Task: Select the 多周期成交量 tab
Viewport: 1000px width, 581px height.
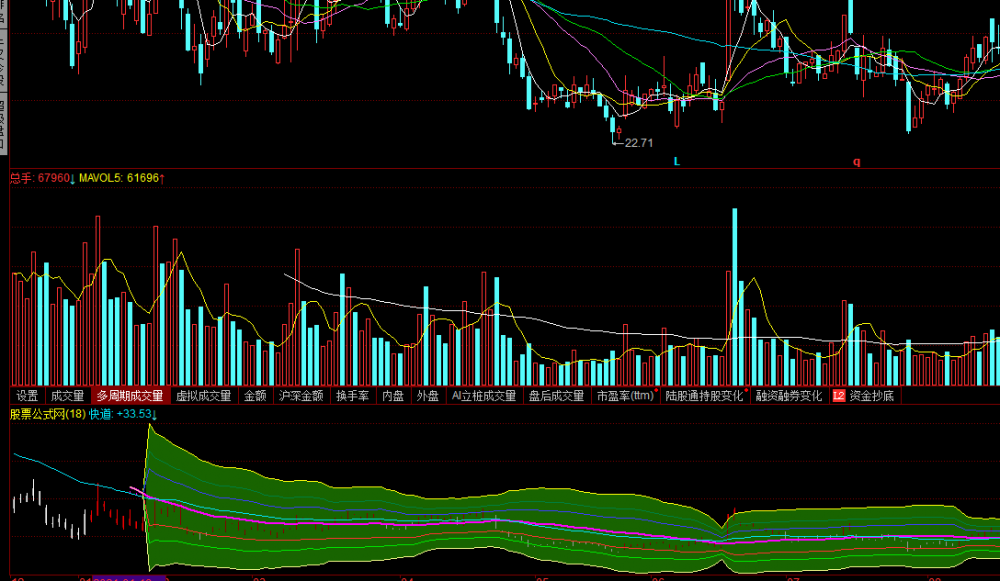Action: click(130, 396)
